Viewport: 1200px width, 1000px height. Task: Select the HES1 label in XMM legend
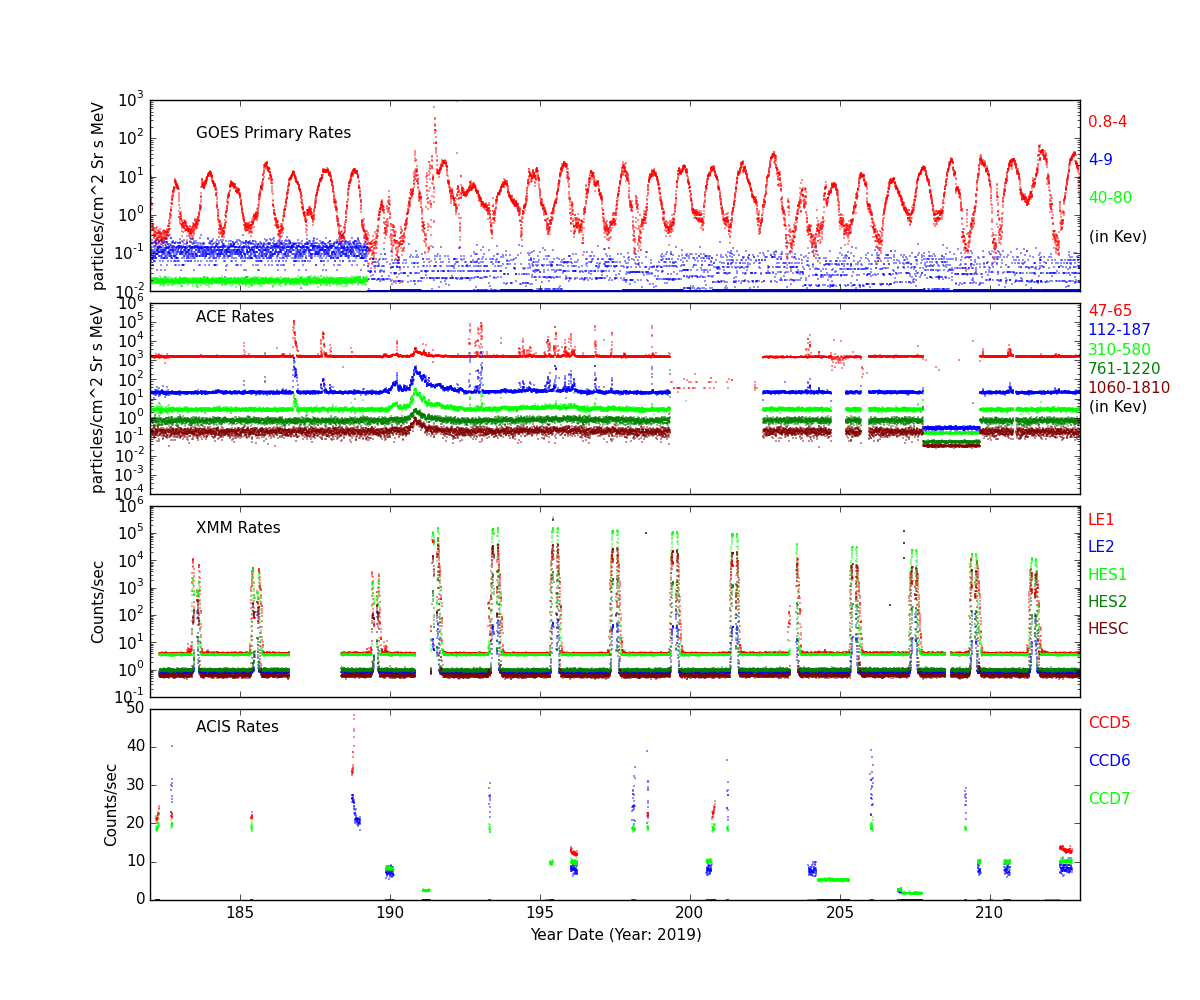[1107, 575]
